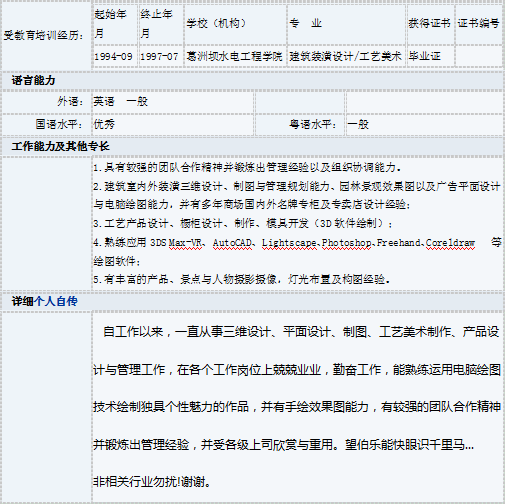Click the underlined word AutoCAD
505x504 pixels.
click(x=232, y=243)
